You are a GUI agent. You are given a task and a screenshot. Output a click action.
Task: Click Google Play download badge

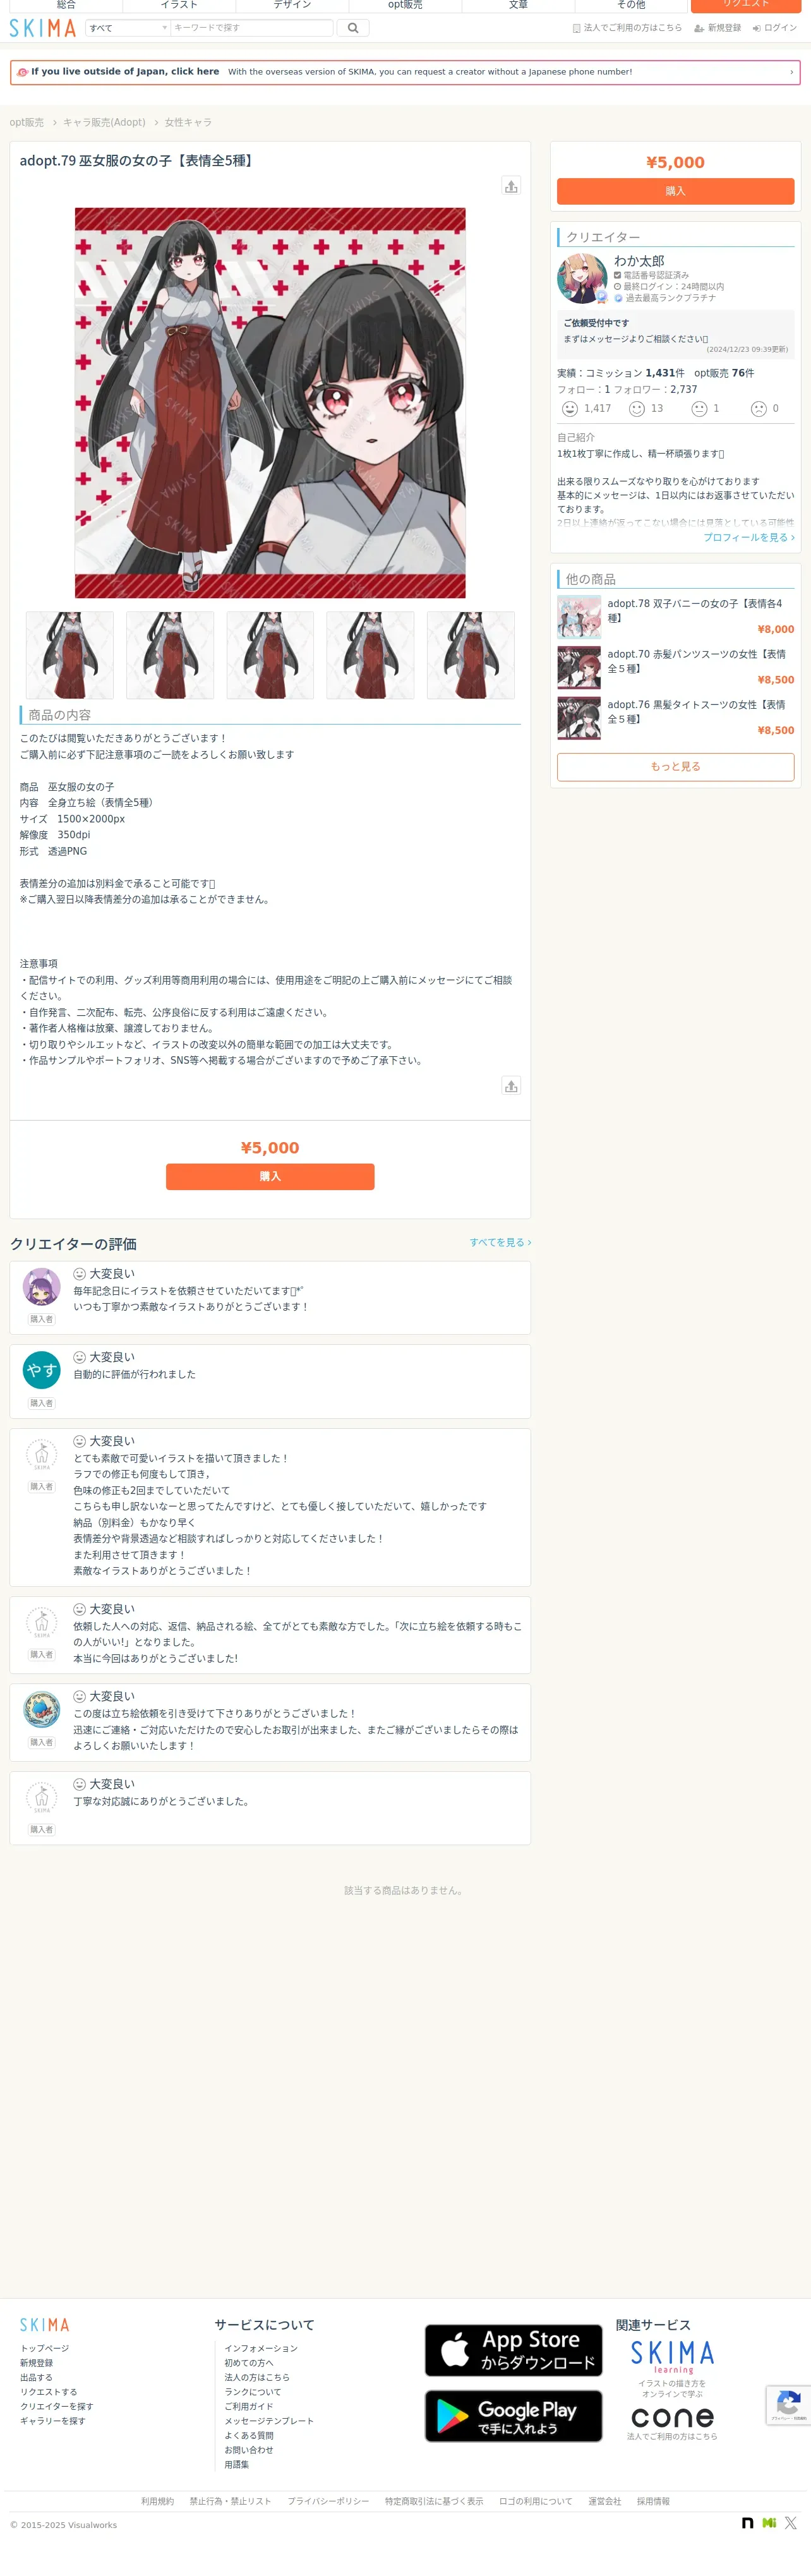tap(513, 2416)
